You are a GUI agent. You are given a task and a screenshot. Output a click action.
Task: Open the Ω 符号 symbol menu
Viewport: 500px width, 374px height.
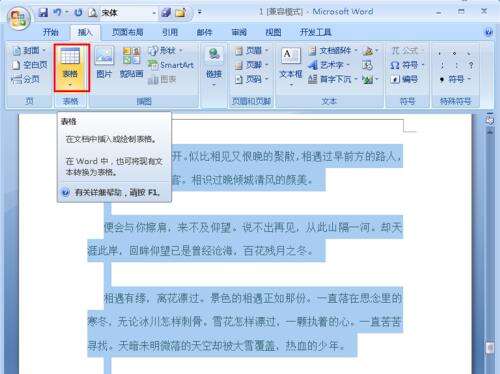tap(407, 65)
